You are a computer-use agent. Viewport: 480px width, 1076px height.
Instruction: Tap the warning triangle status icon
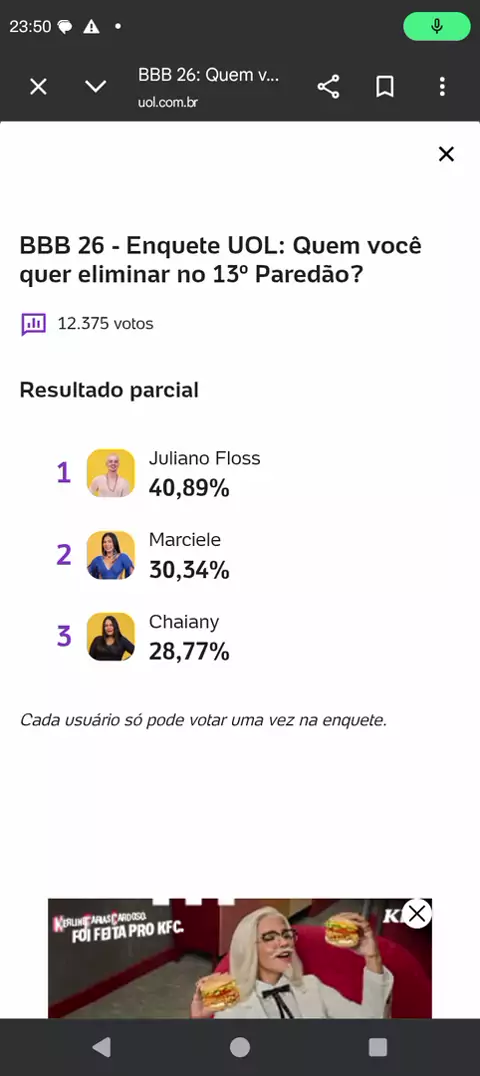(x=91, y=27)
